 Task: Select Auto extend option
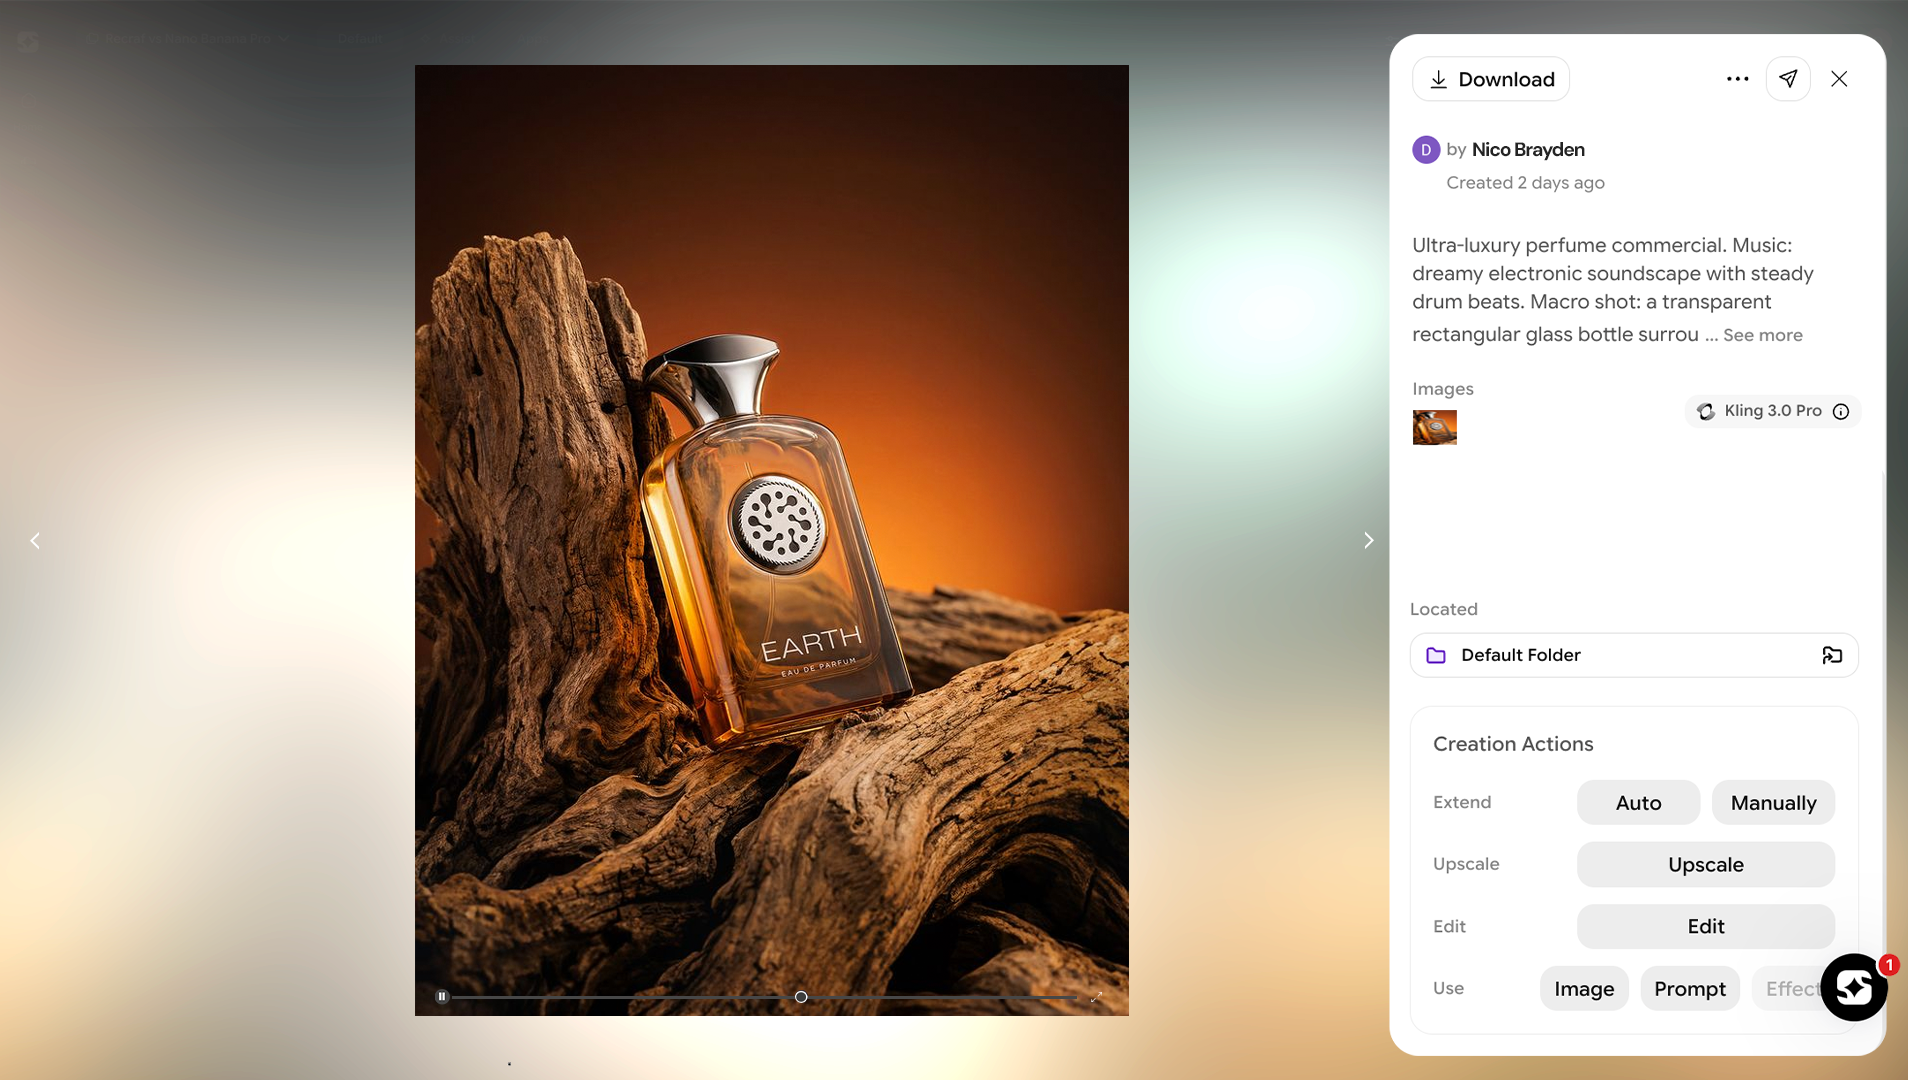click(1638, 803)
